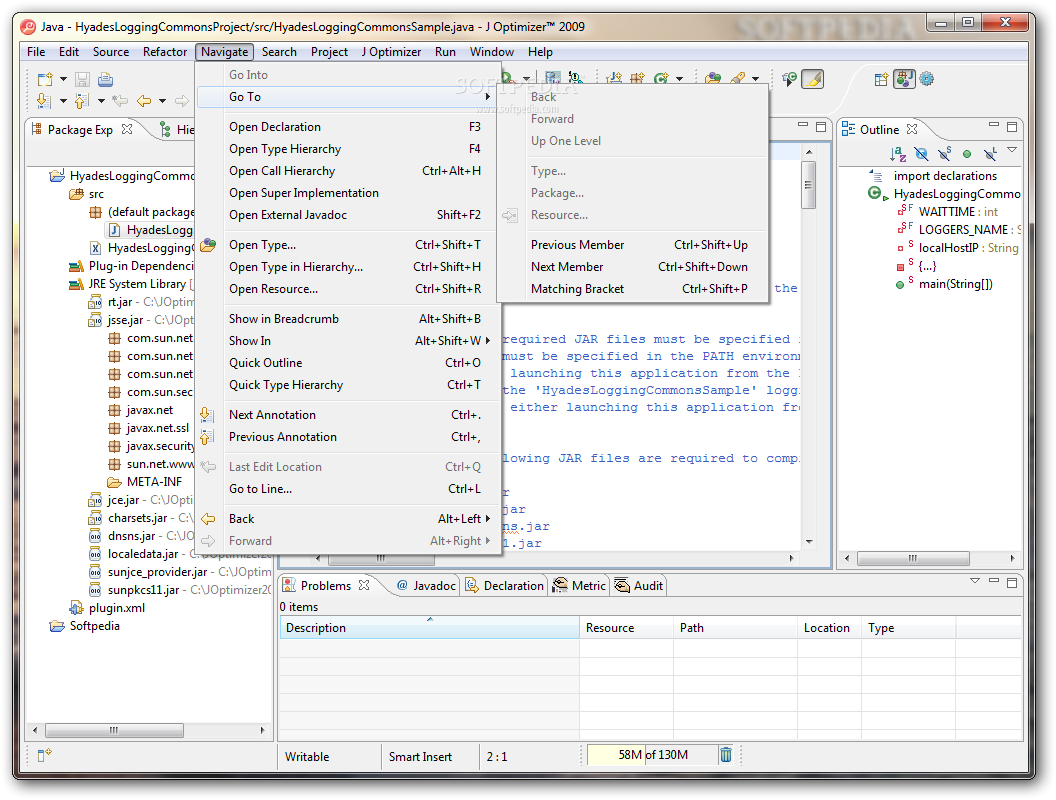Image resolution: width=1056 pixels, height=800 pixels.
Task: Click the Print toolbar icon
Action: click(105, 79)
